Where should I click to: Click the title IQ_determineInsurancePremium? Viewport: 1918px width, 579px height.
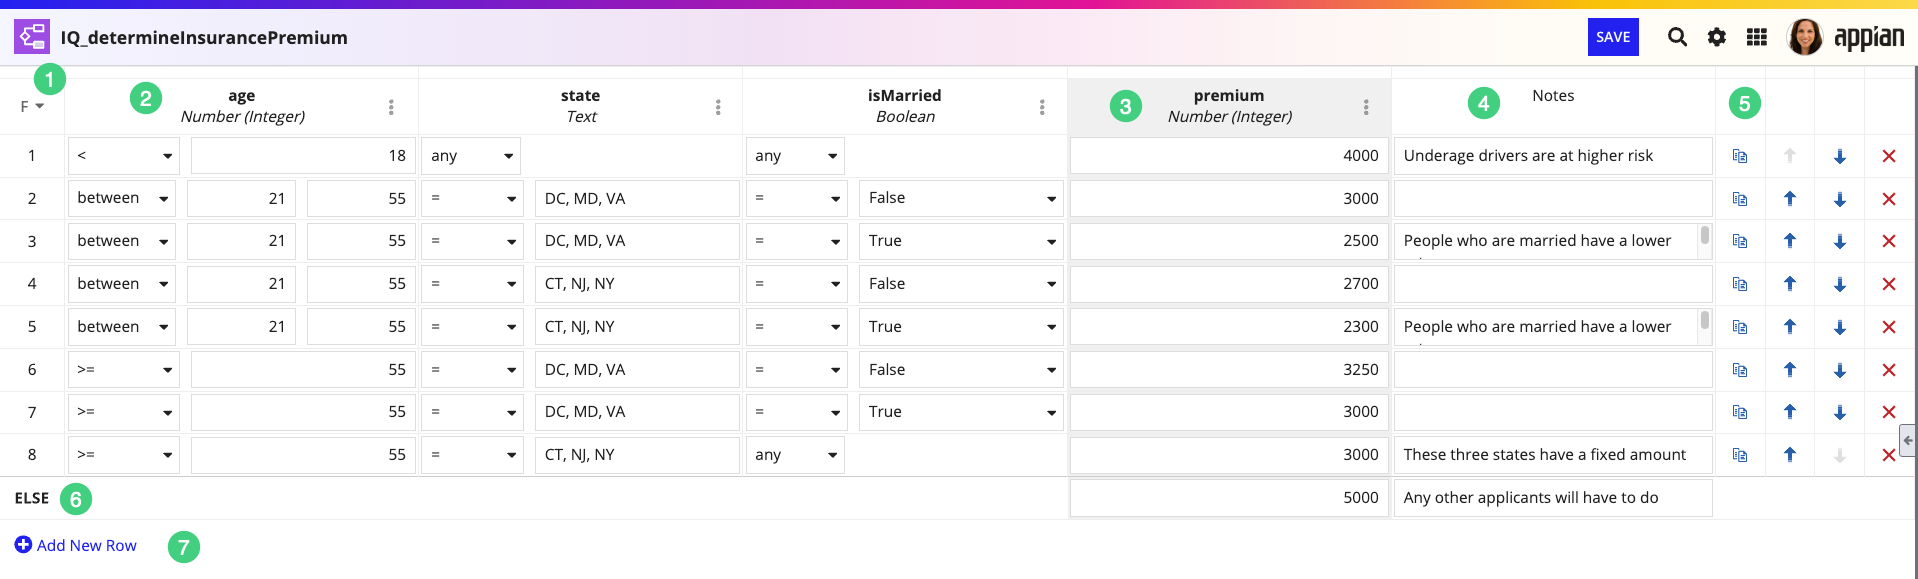point(204,38)
